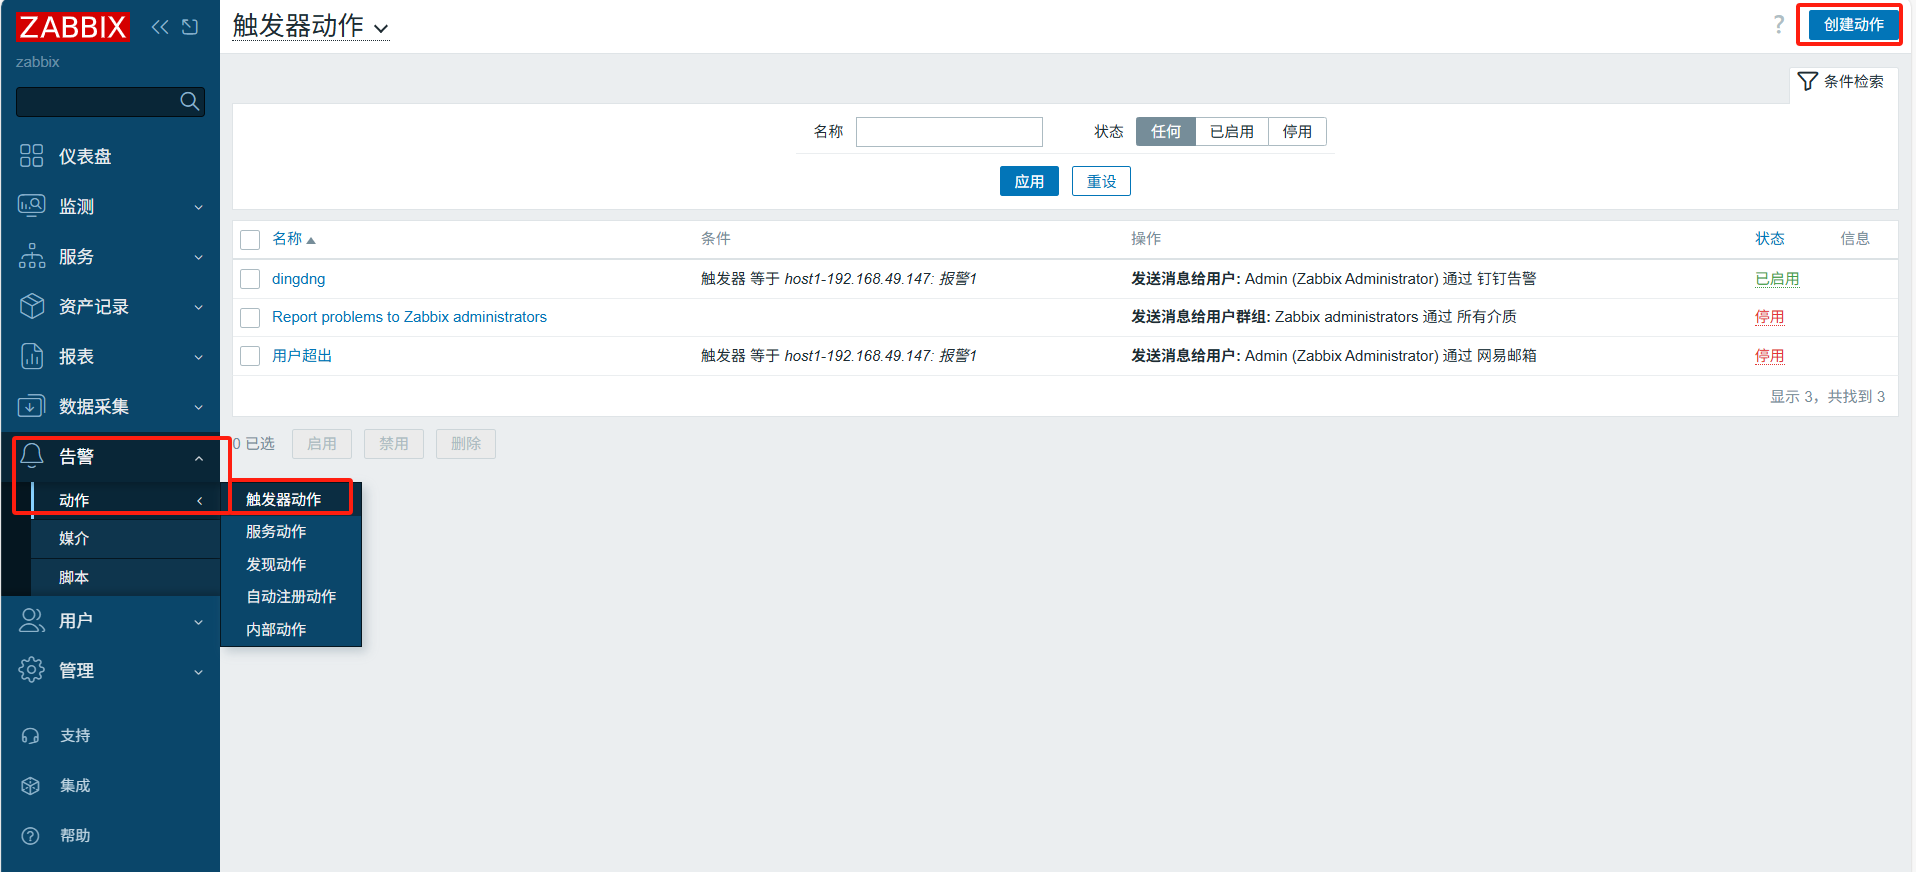Click the 集成 integrations icon
The width and height of the screenshot is (1916, 872).
(31, 785)
